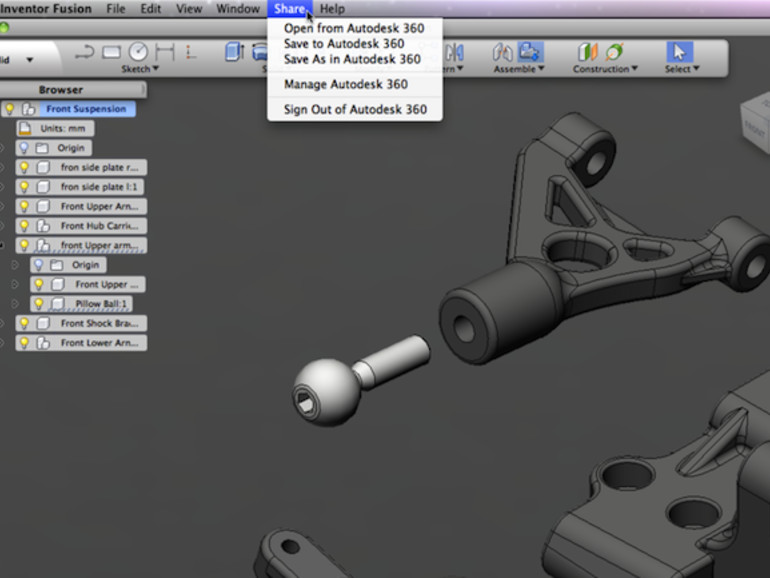Open the Pattern dropdown arrow
Image resolution: width=770 pixels, height=578 pixels.
(x=460, y=68)
